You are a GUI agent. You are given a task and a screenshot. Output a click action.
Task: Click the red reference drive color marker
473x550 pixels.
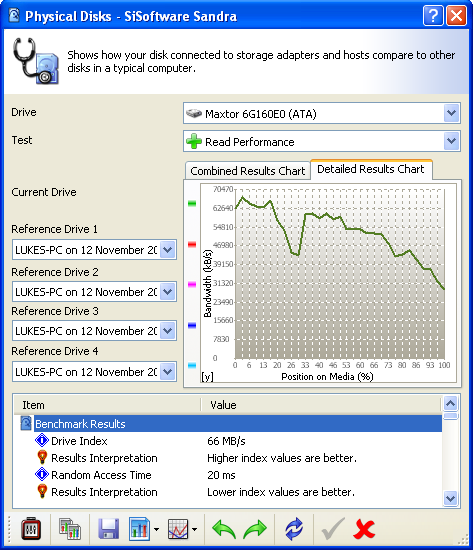pyautogui.click(x=192, y=244)
